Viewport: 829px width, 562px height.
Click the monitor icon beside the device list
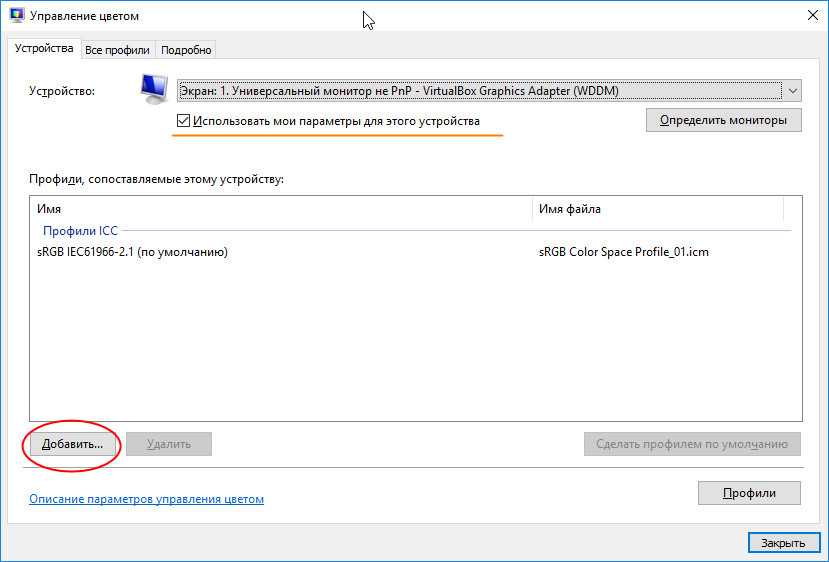pos(153,89)
